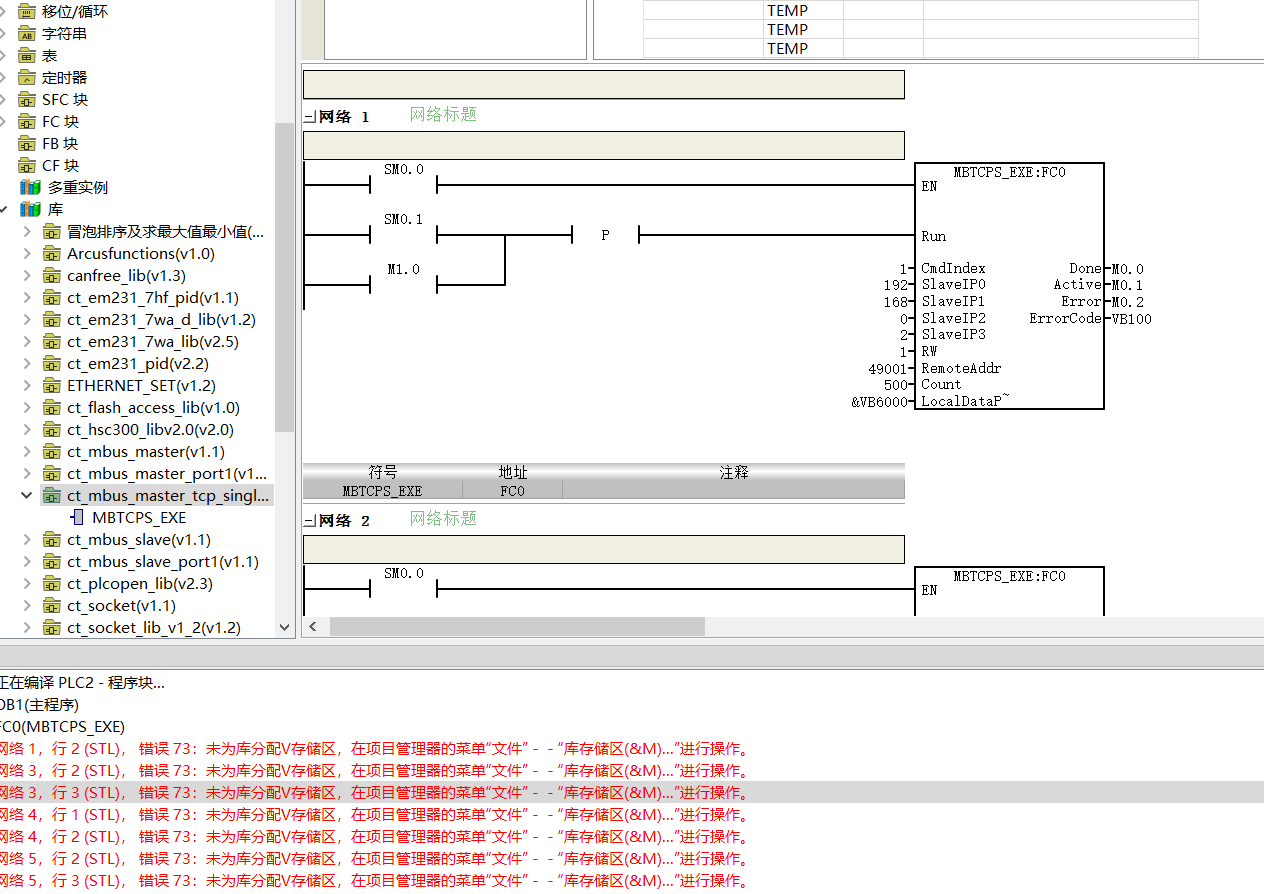Expand the ct_mbus_slave(v1.1) library chevron
The height and width of the screenshot is (894, 1264).
(x=27, y=540)
